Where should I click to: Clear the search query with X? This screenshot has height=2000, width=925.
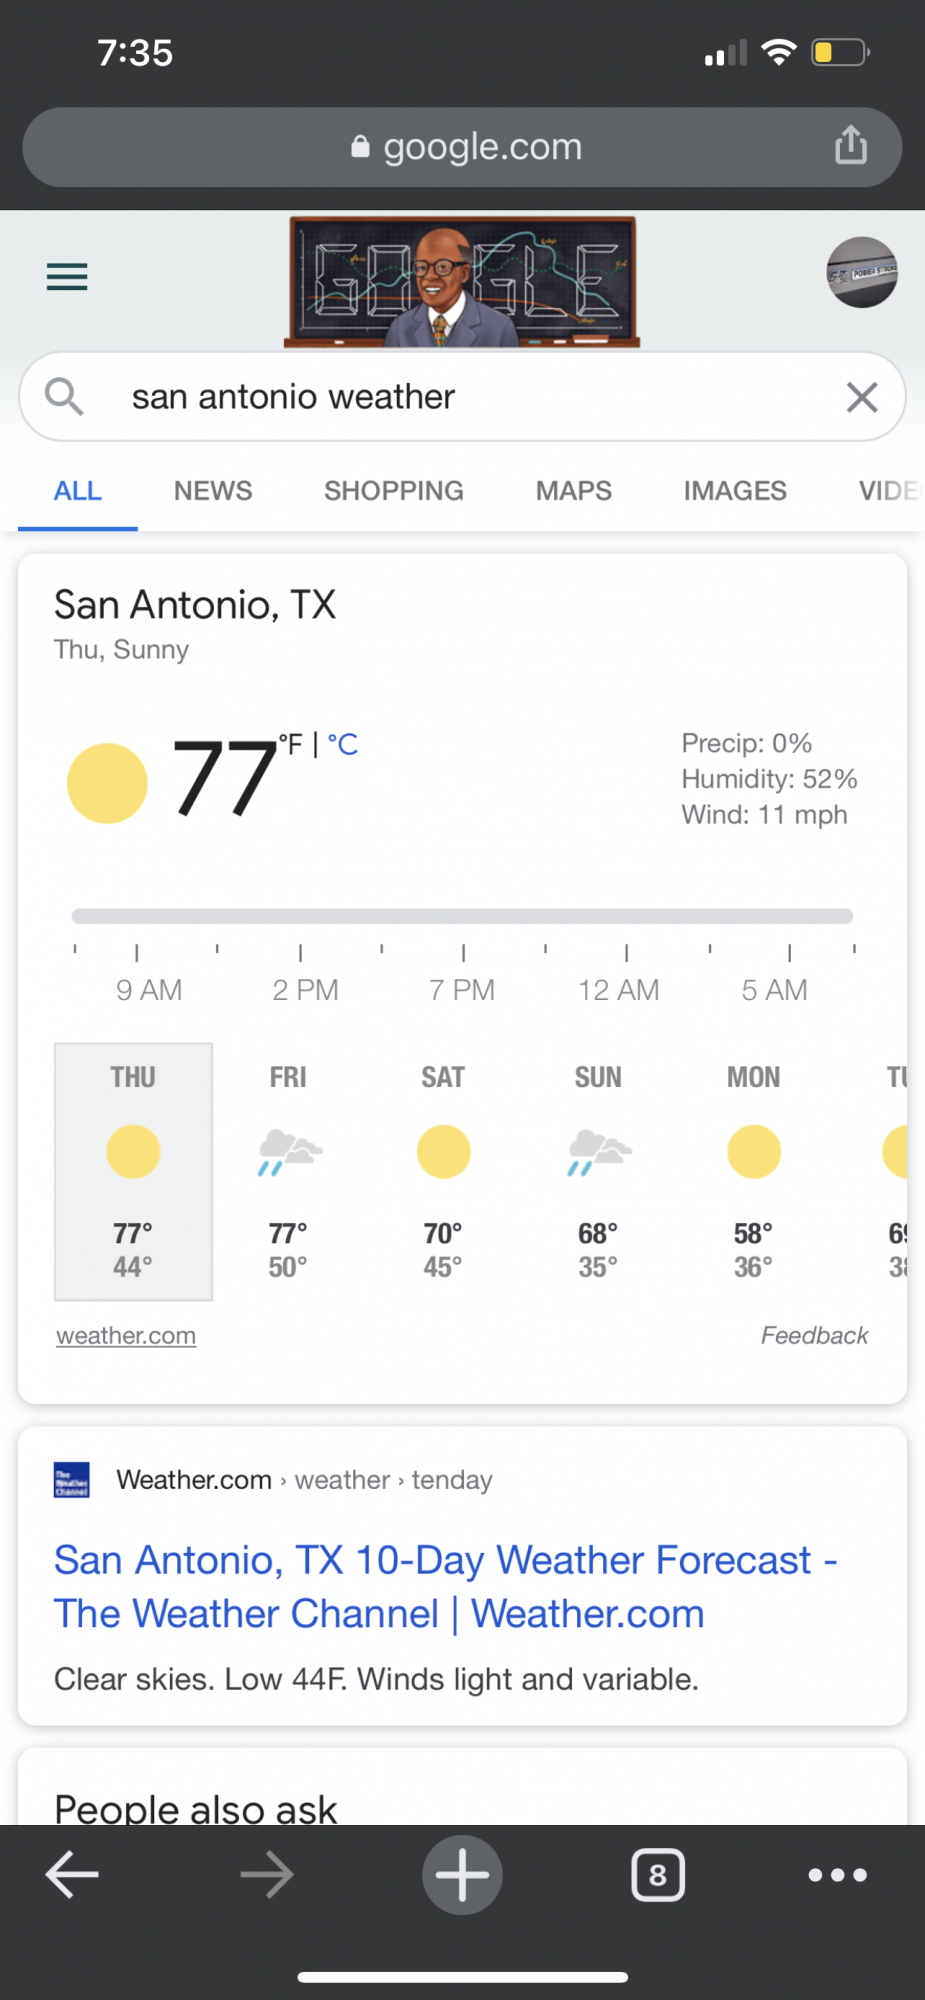(861, 397)
